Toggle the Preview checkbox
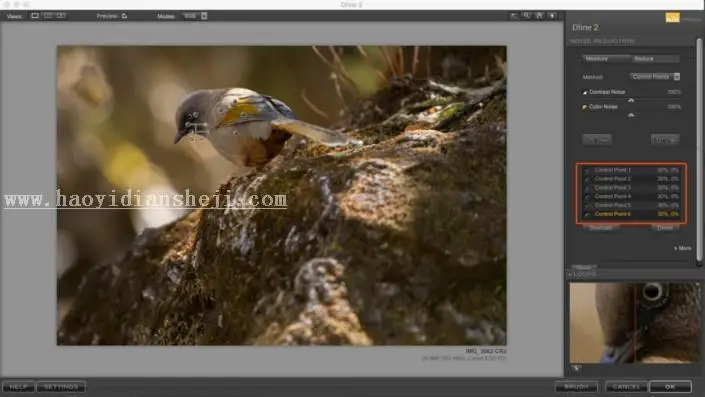The width and height of the screenshot is (705, 397). point(125,16)
